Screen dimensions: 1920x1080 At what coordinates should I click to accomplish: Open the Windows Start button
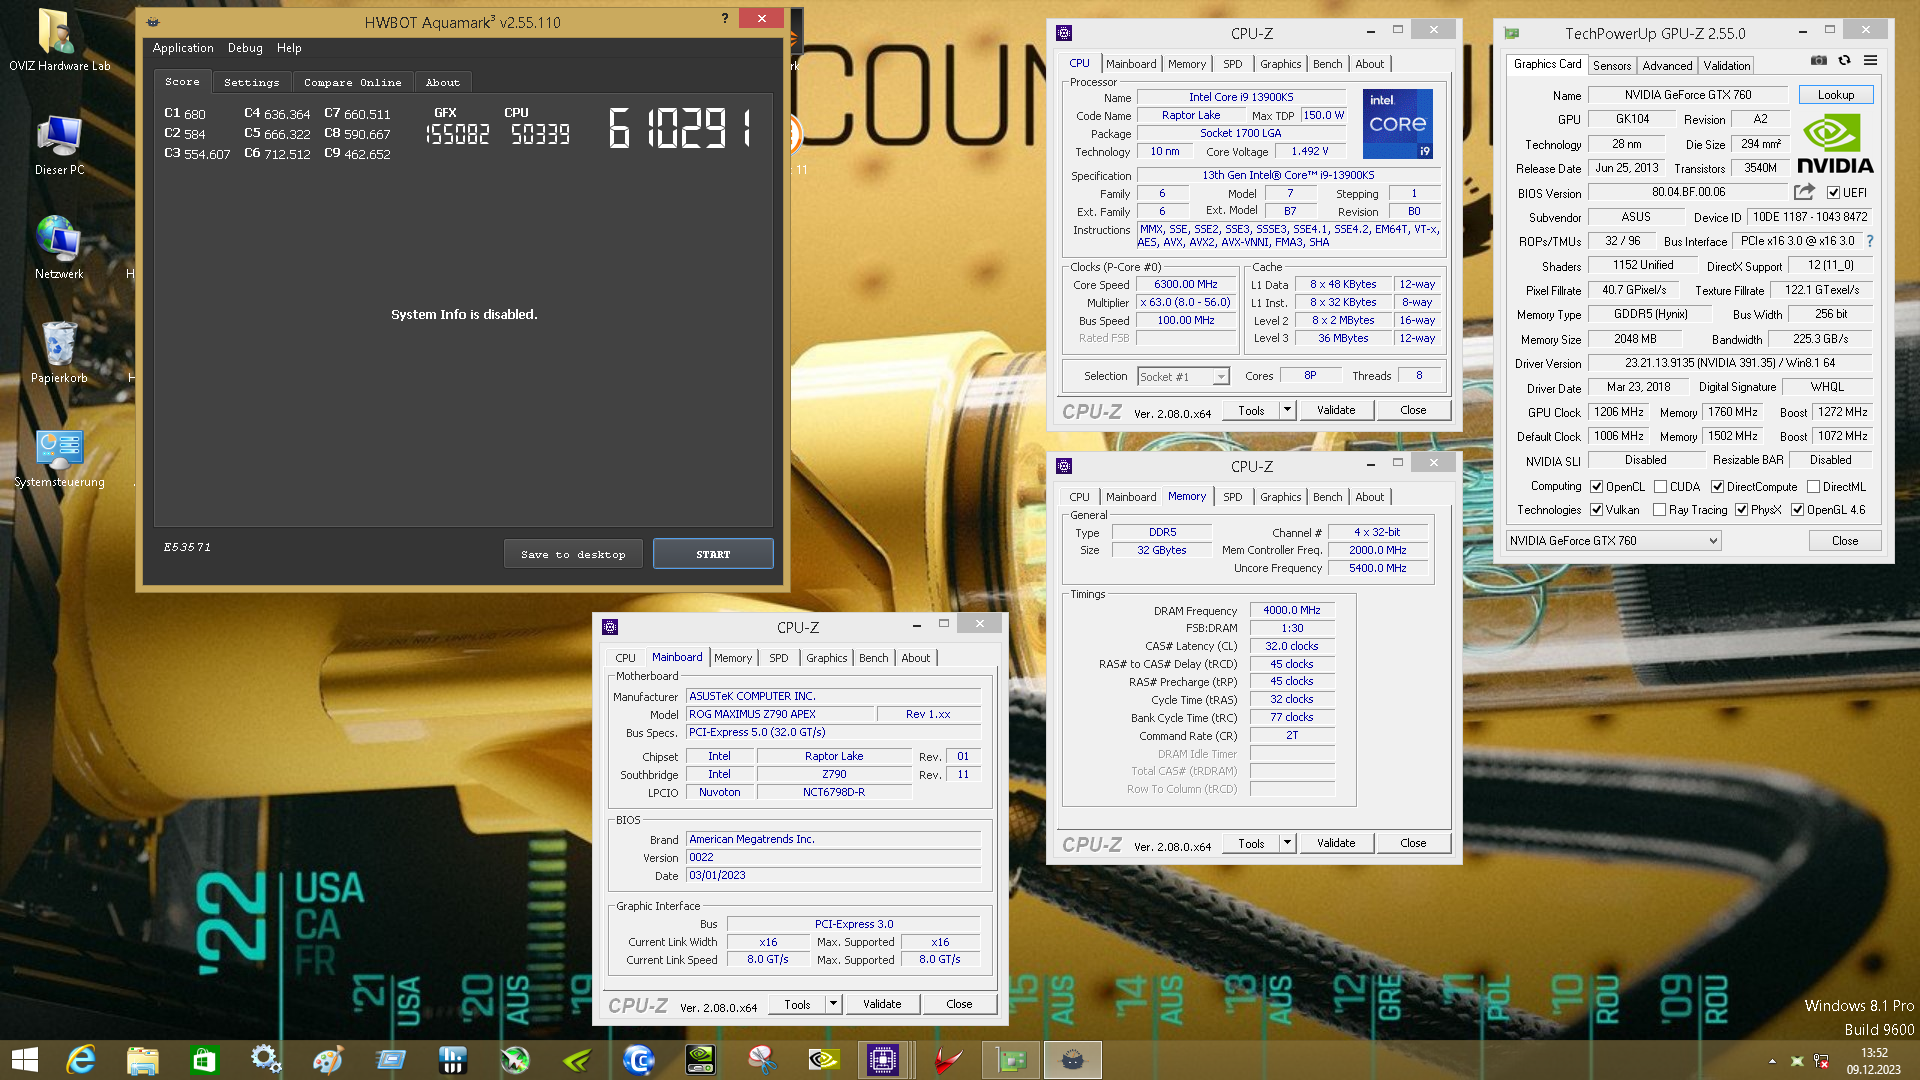point(24,1060)
